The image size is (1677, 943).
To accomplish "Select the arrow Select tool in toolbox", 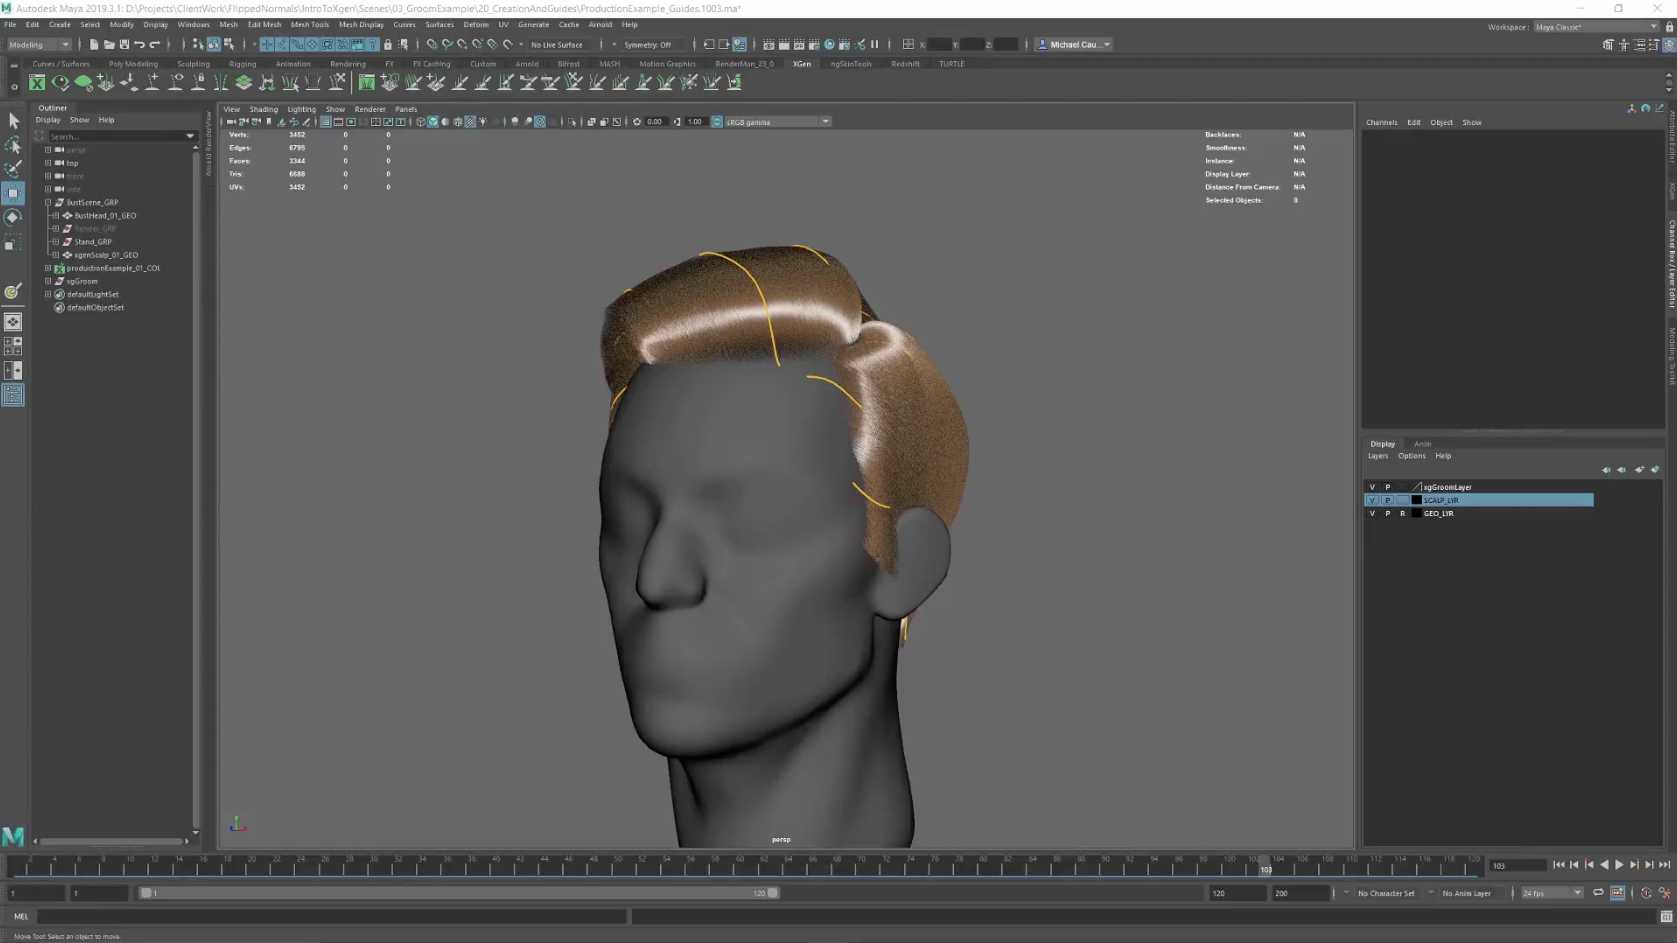I will tap(13, 120).
